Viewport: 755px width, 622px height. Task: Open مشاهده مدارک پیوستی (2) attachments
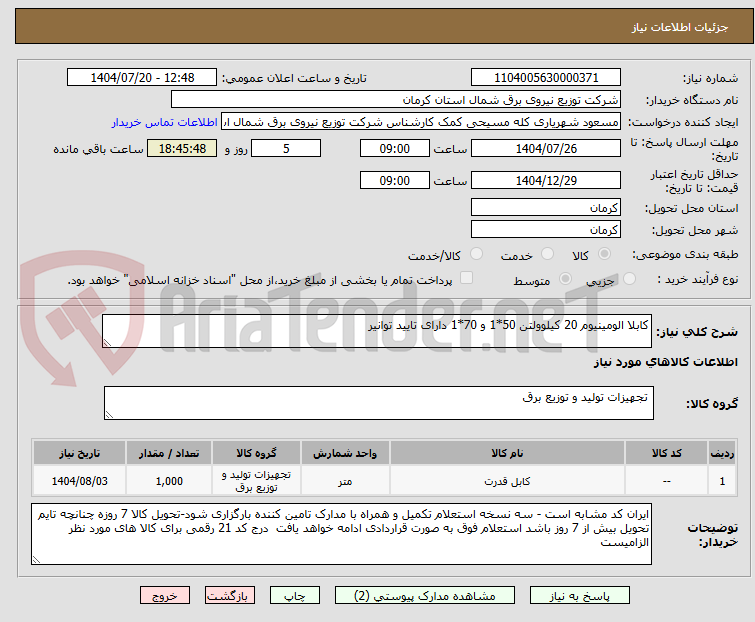tap(425, 596)
